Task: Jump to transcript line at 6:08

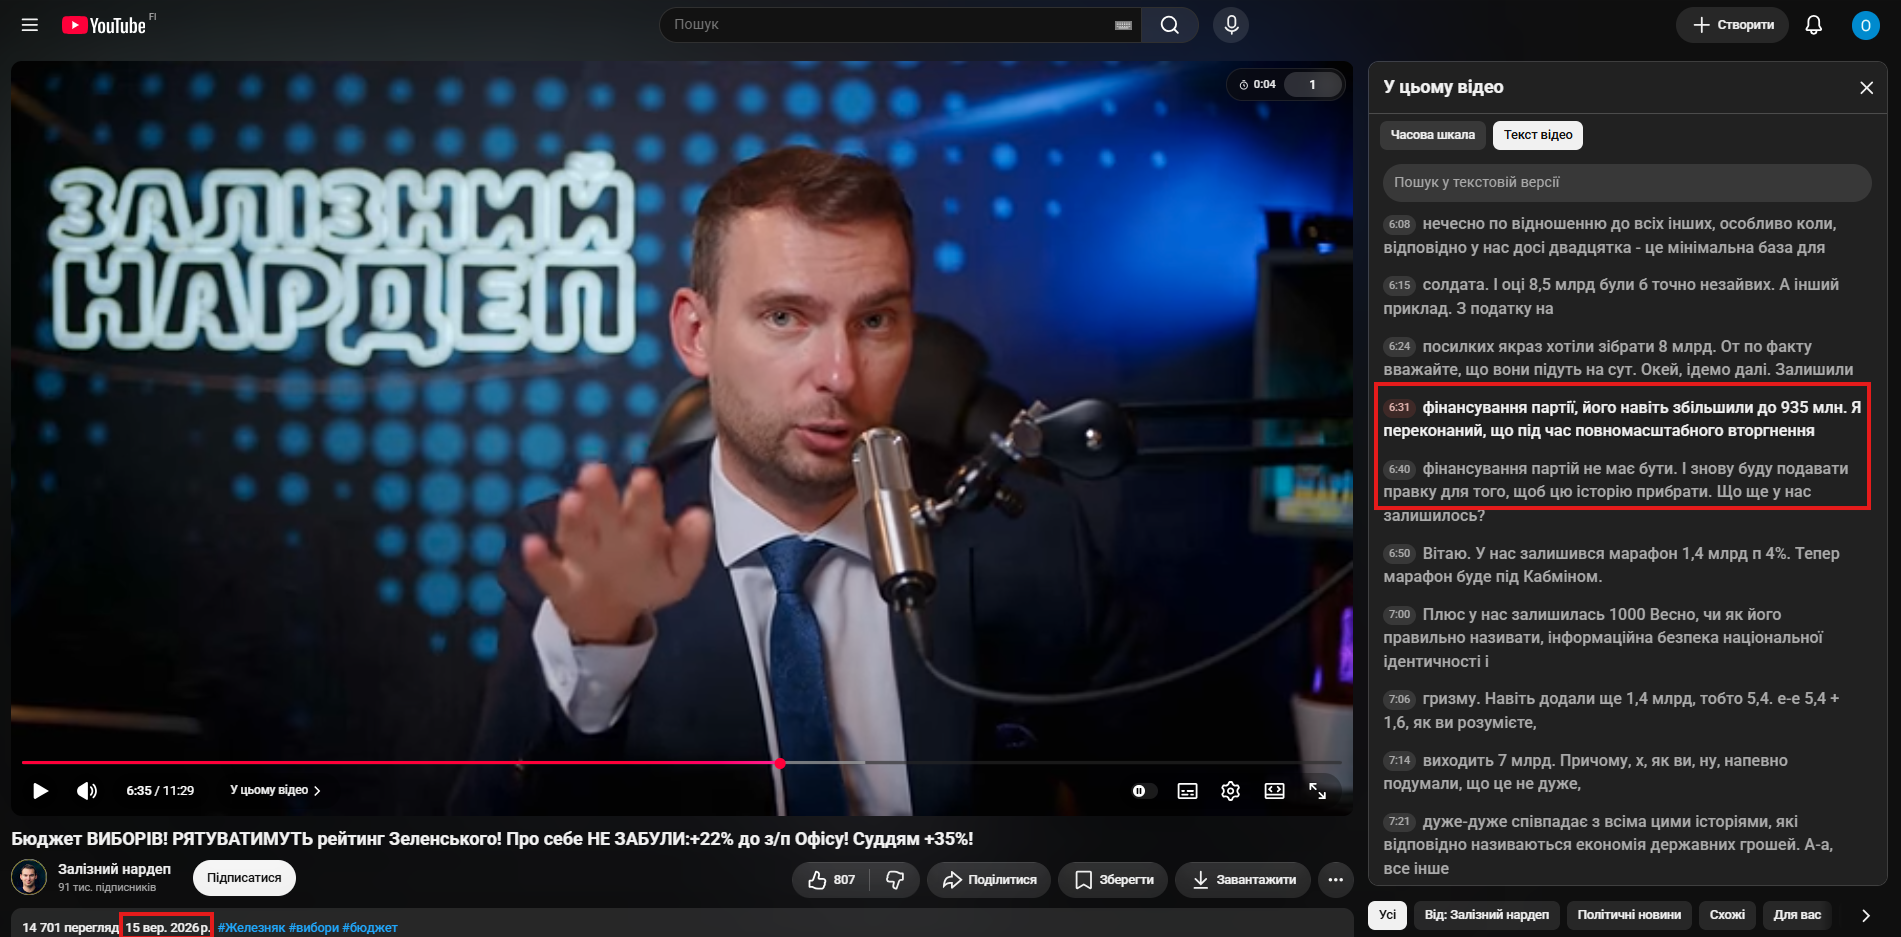Action: 1625,236
